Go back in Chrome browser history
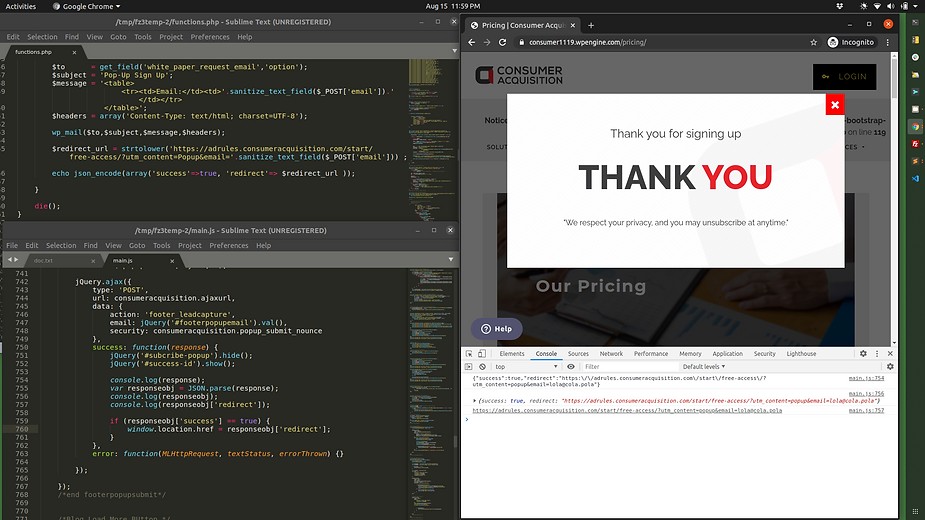Viewport: 925px width, 520px height. tap(471, 42)
